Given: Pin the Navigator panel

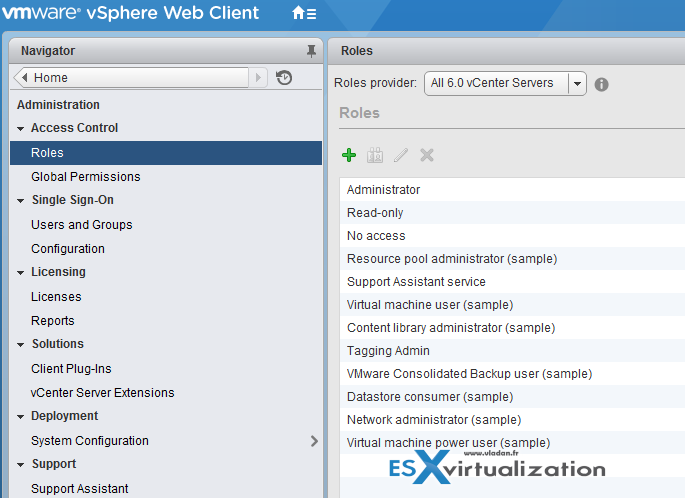Looking at the screenshot, I should tap(311, 51).
